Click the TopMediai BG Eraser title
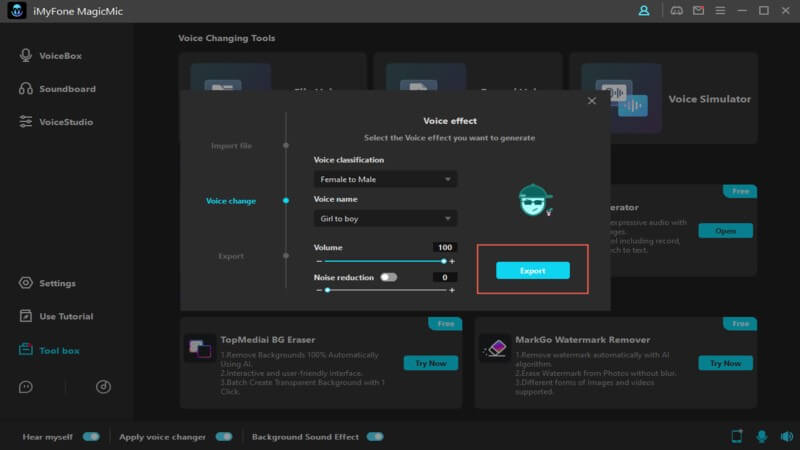 (268, 340)
